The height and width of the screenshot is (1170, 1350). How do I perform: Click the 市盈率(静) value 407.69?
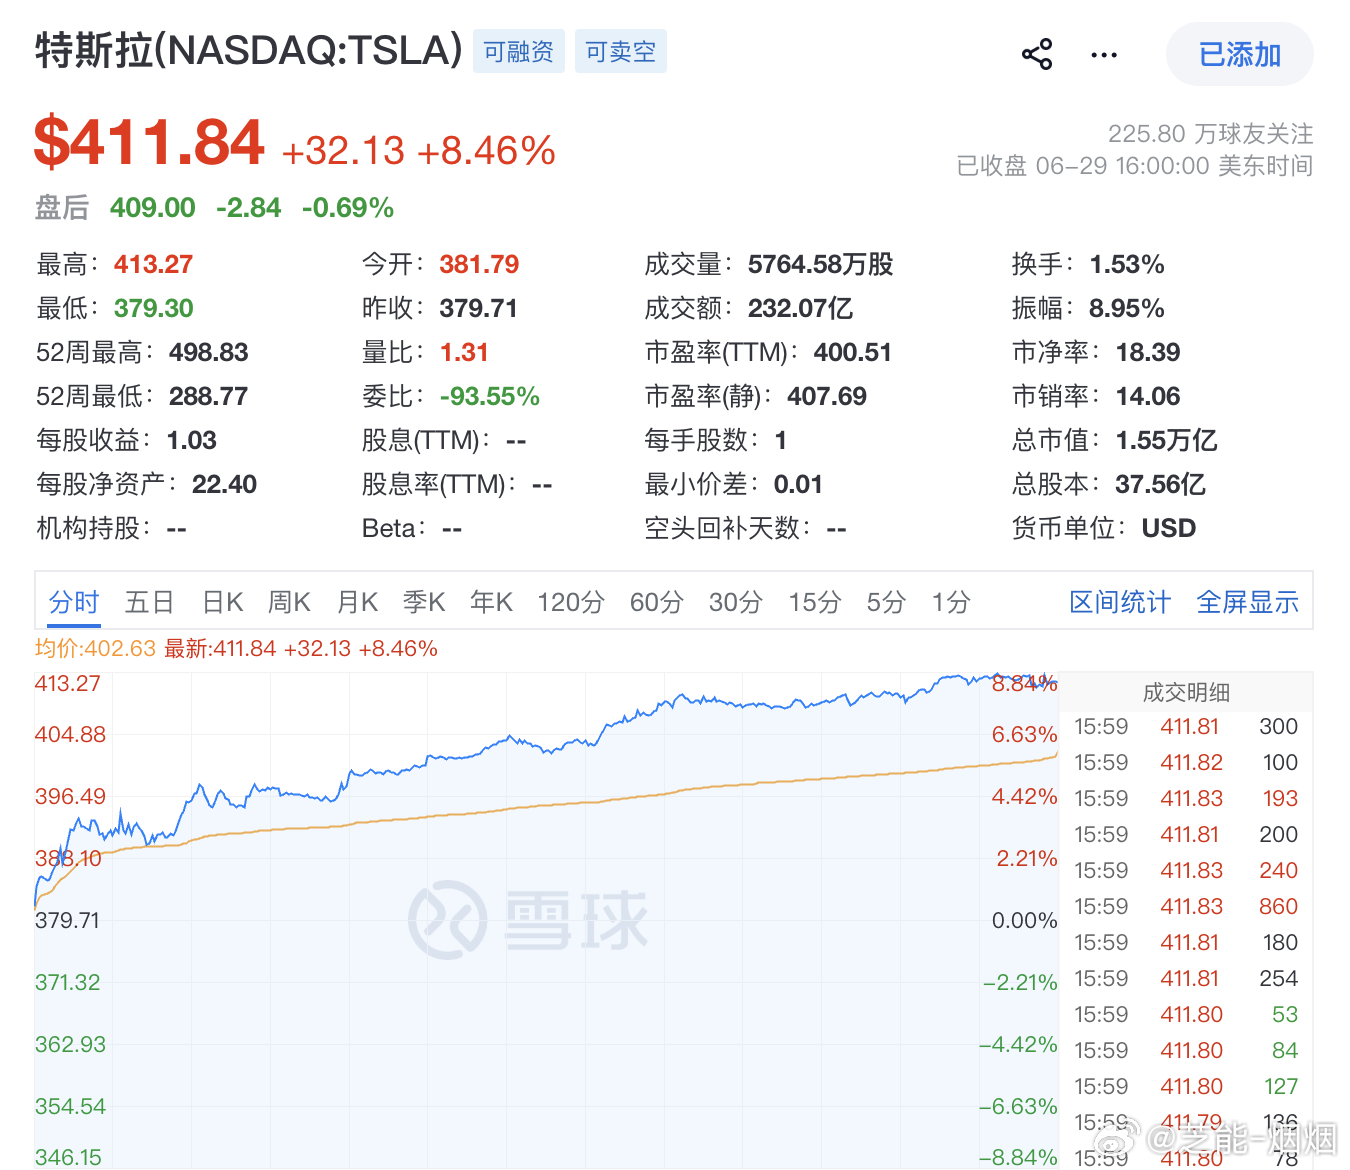[x=827, y=397]
